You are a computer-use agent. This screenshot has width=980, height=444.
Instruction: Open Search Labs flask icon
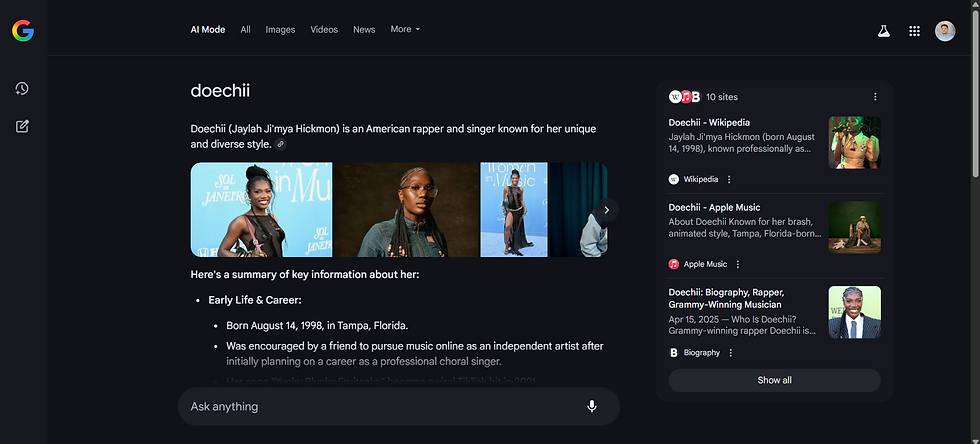click(x=883, y=31)
